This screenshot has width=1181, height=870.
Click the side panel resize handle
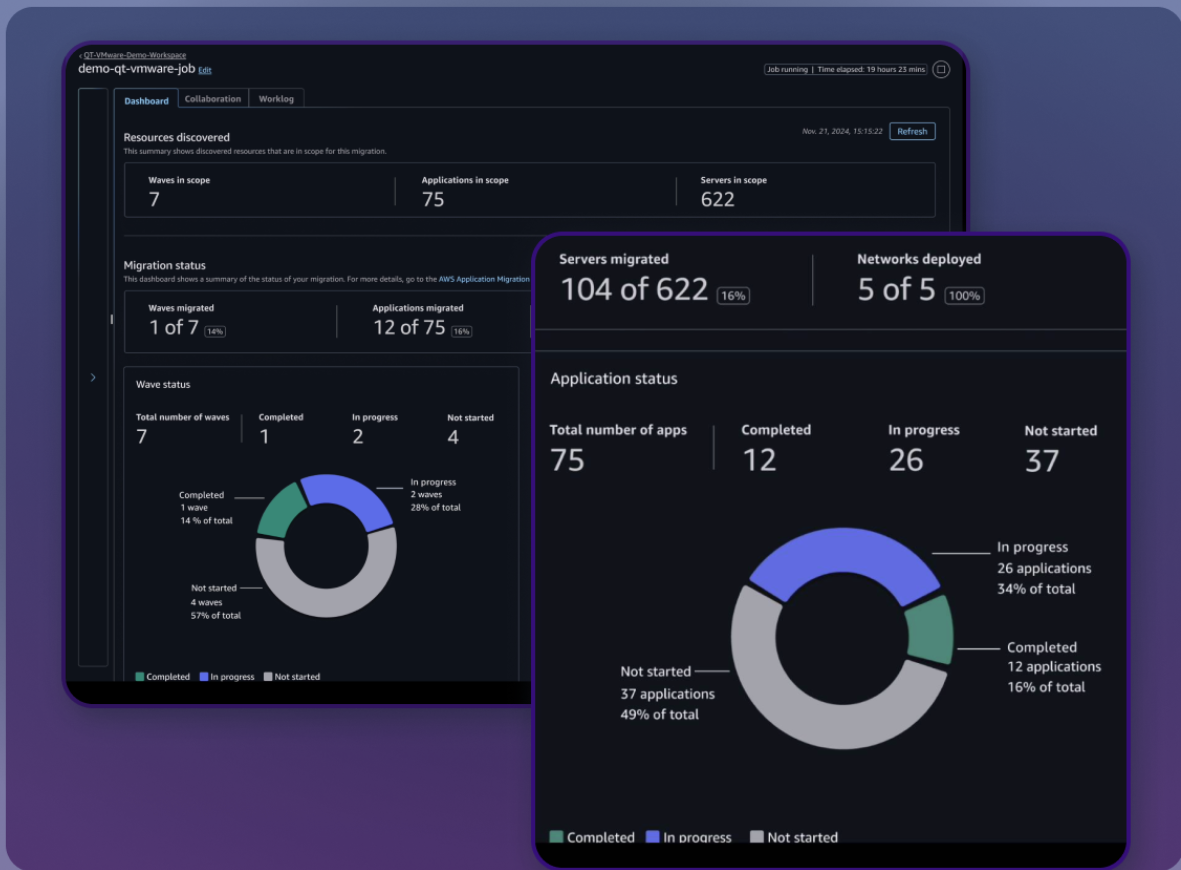[x=111, y=319]
